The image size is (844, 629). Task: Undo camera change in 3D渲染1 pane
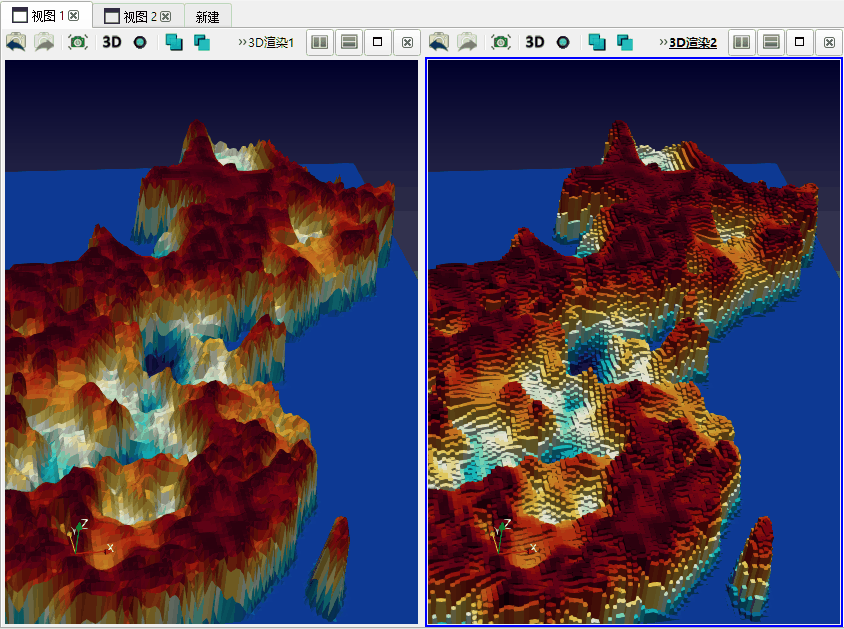(x=16, y=42)
